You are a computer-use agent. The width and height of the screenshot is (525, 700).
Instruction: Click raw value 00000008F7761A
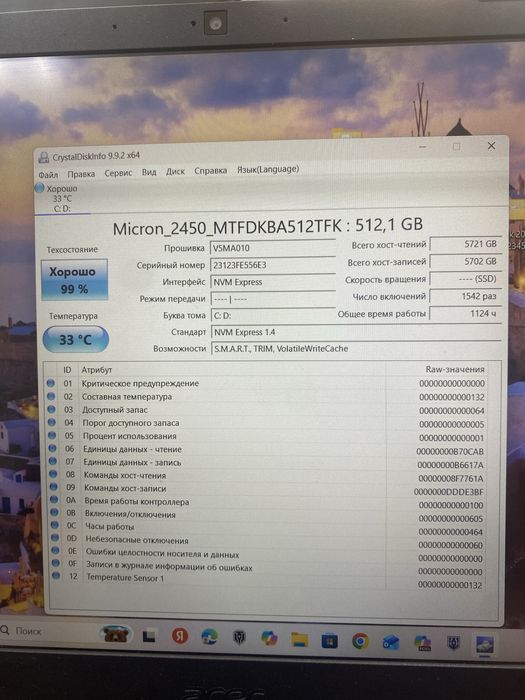[450, 478]
